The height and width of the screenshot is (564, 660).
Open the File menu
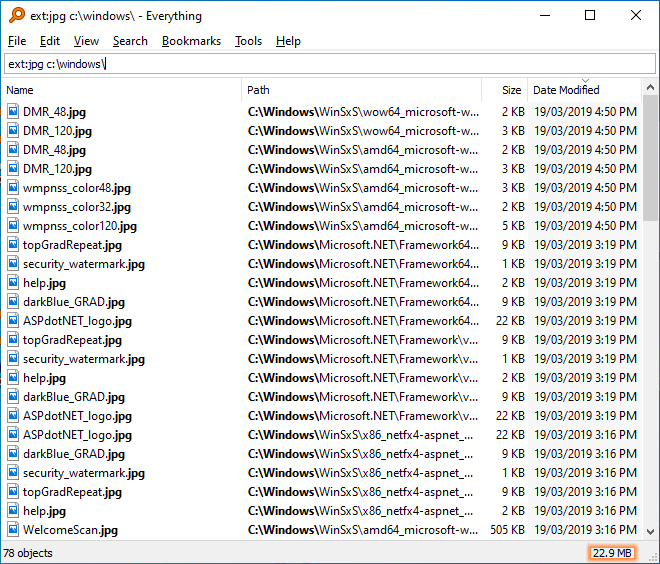pos(17,41)
